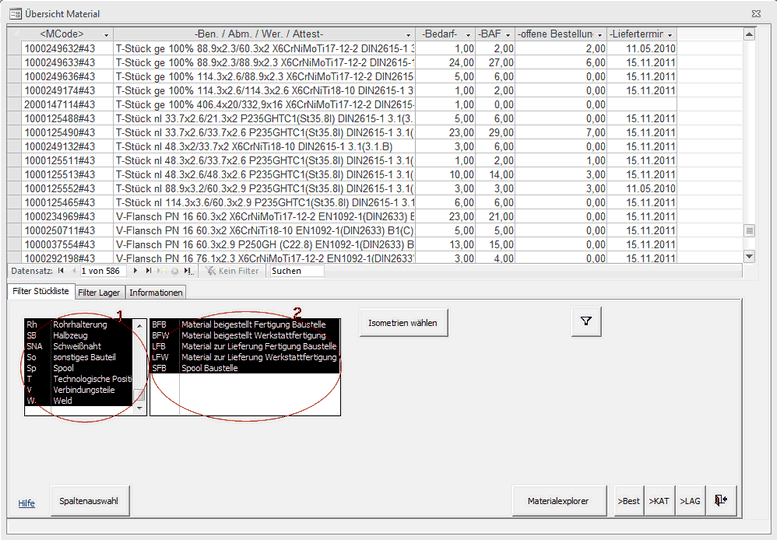Screen dimensions: 777x540
Task: Click the exit door icon button
Action: coord(722,500)
